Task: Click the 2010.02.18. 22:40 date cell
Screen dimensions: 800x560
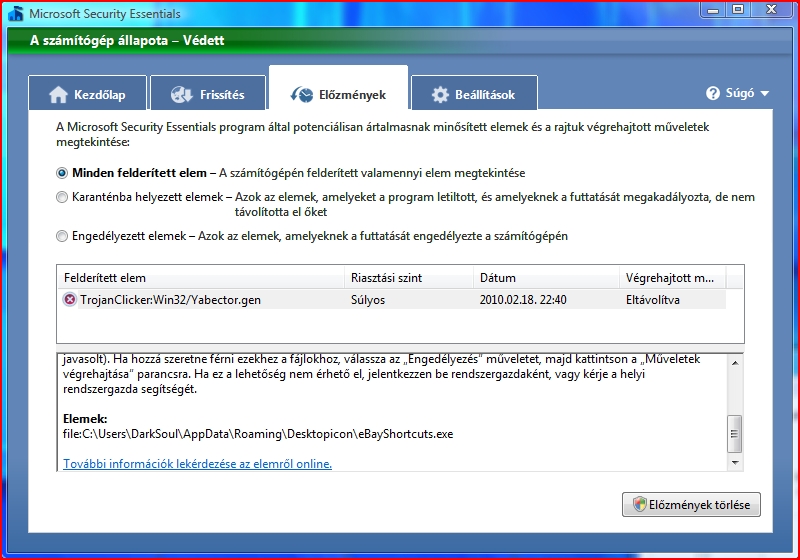Action: 523,300
